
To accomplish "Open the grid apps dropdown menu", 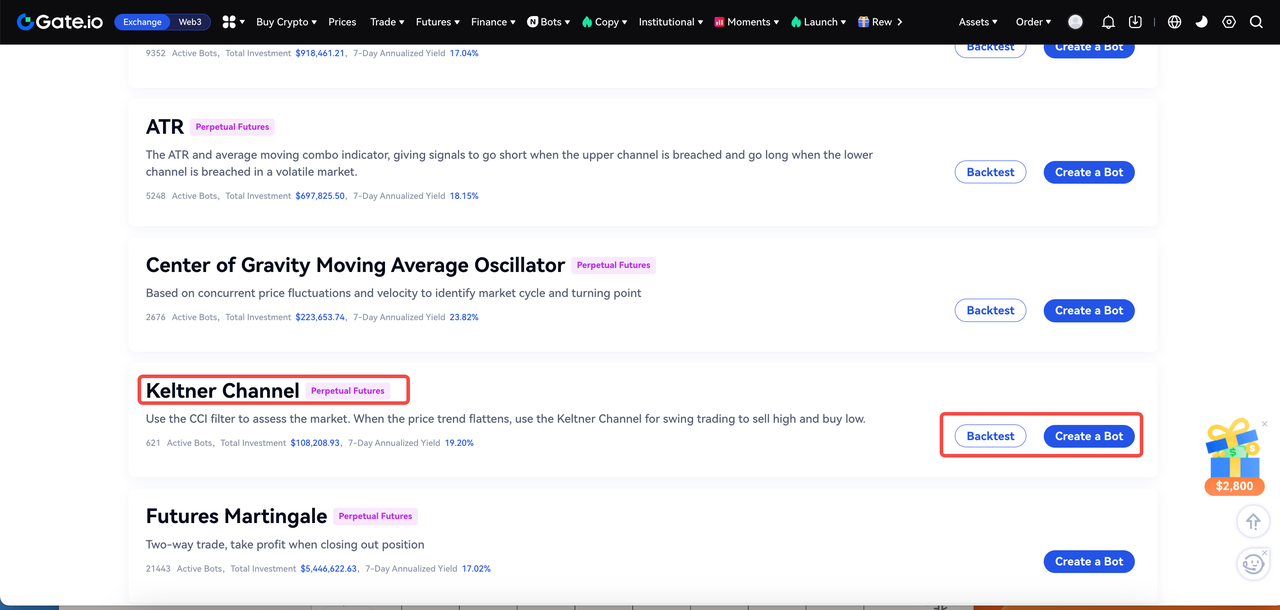I will point(234,22).
